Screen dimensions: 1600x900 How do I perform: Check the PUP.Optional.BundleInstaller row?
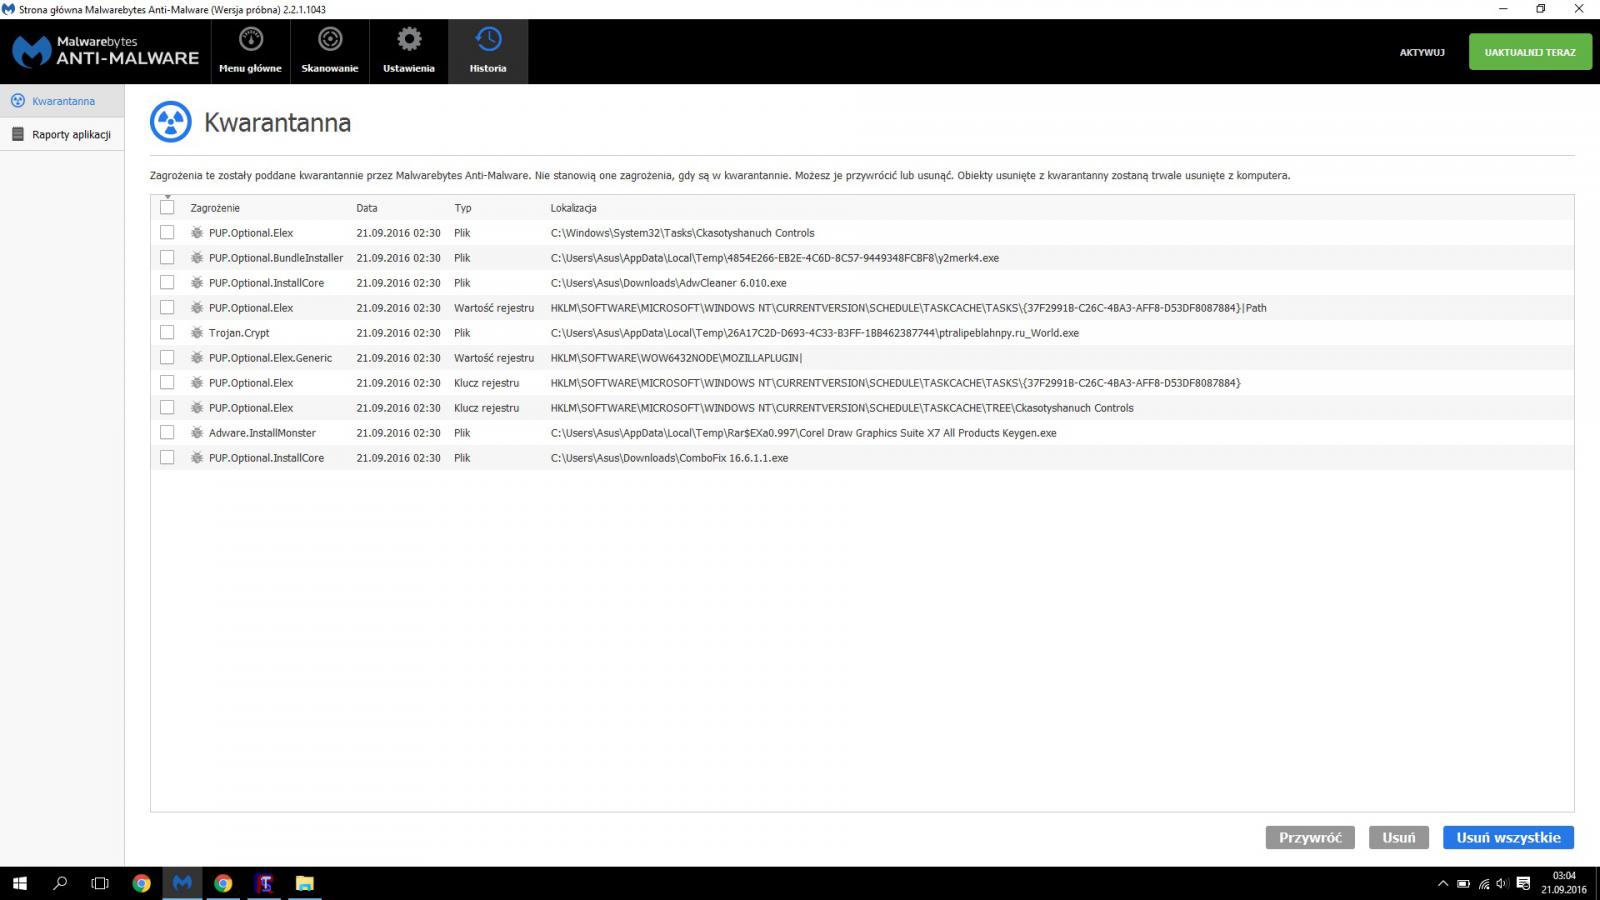tap(167, 258)
